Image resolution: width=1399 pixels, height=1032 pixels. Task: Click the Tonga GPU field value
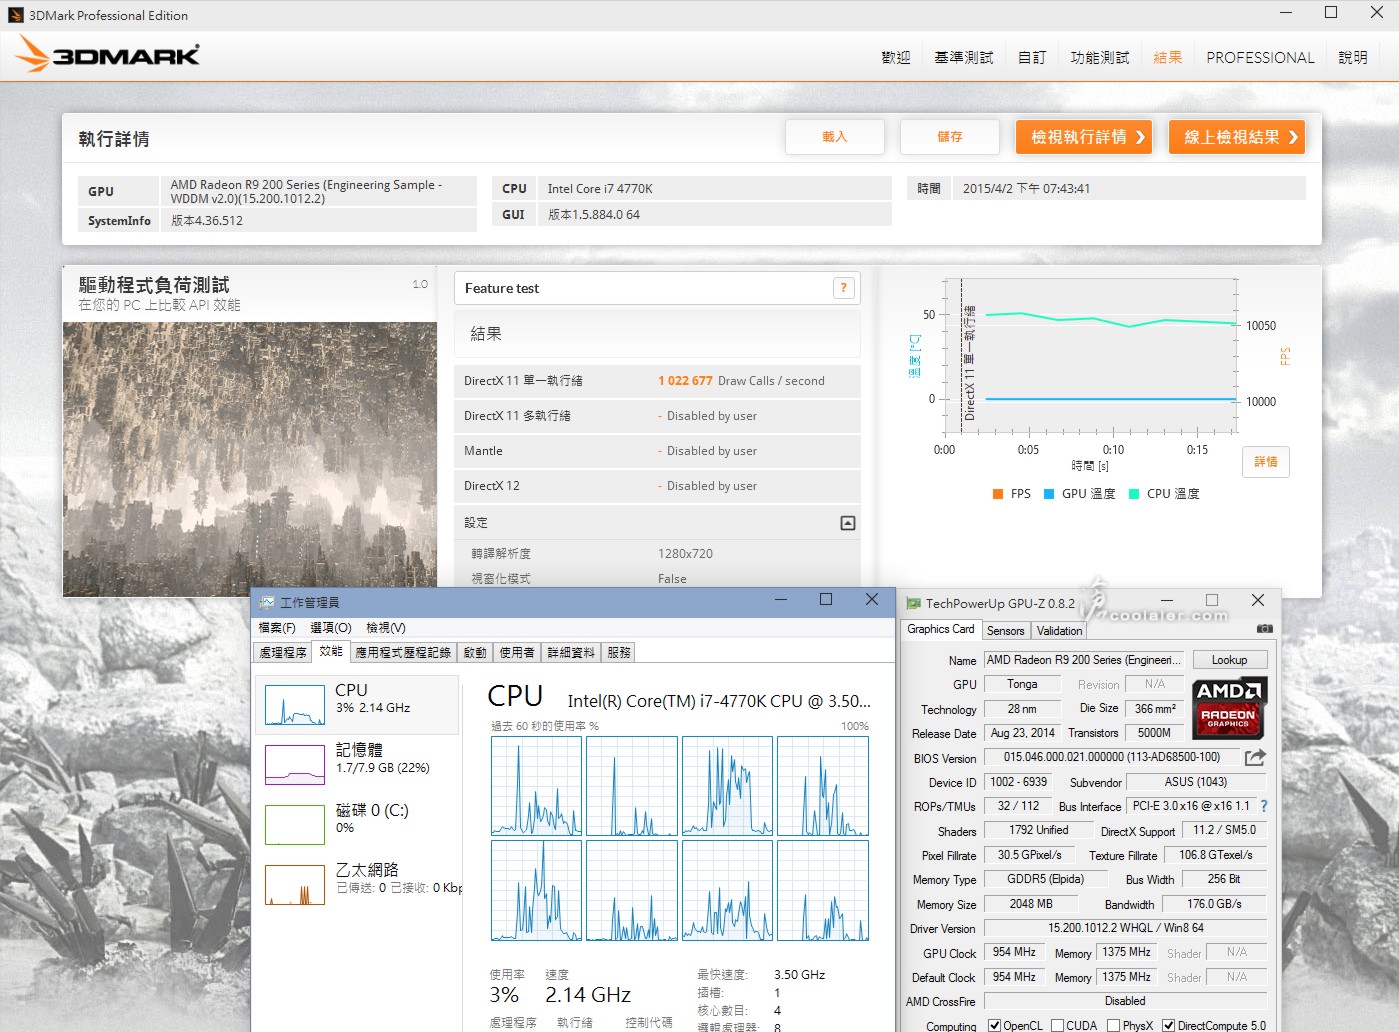tap(1022, 684)
